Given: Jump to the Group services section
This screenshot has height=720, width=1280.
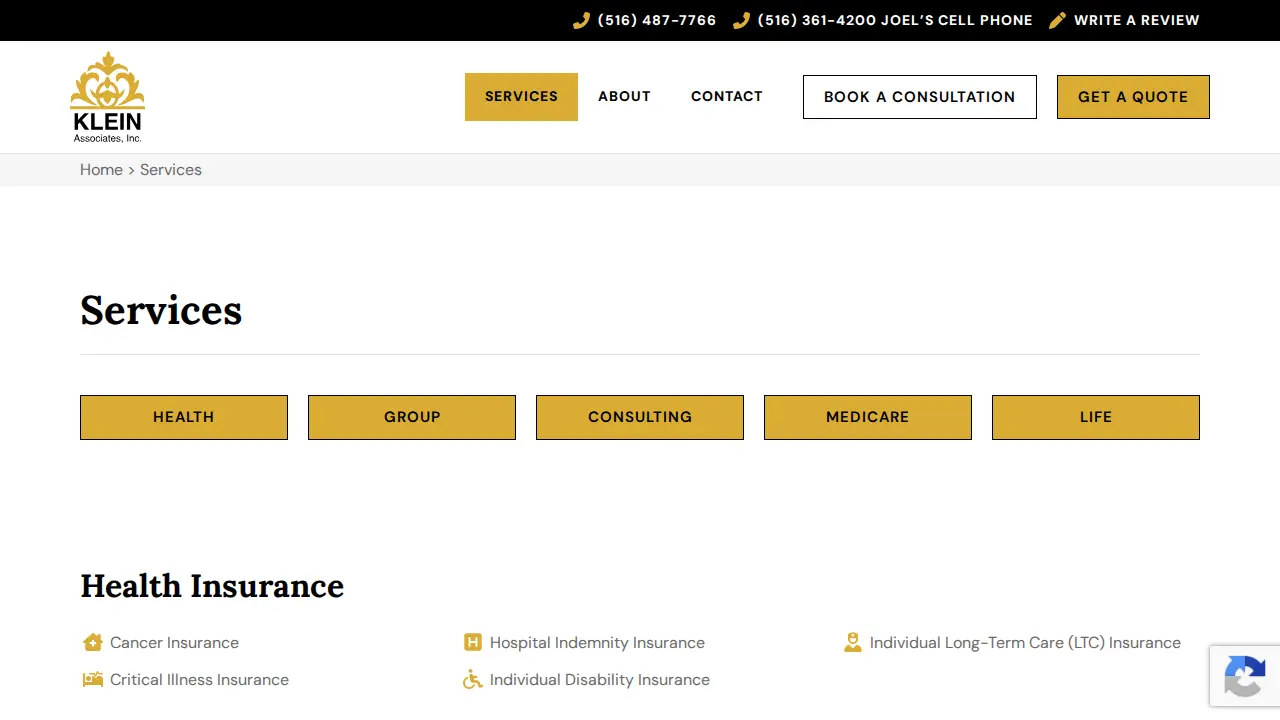Looking at the screenshot, I should click(x=412, y=417).
